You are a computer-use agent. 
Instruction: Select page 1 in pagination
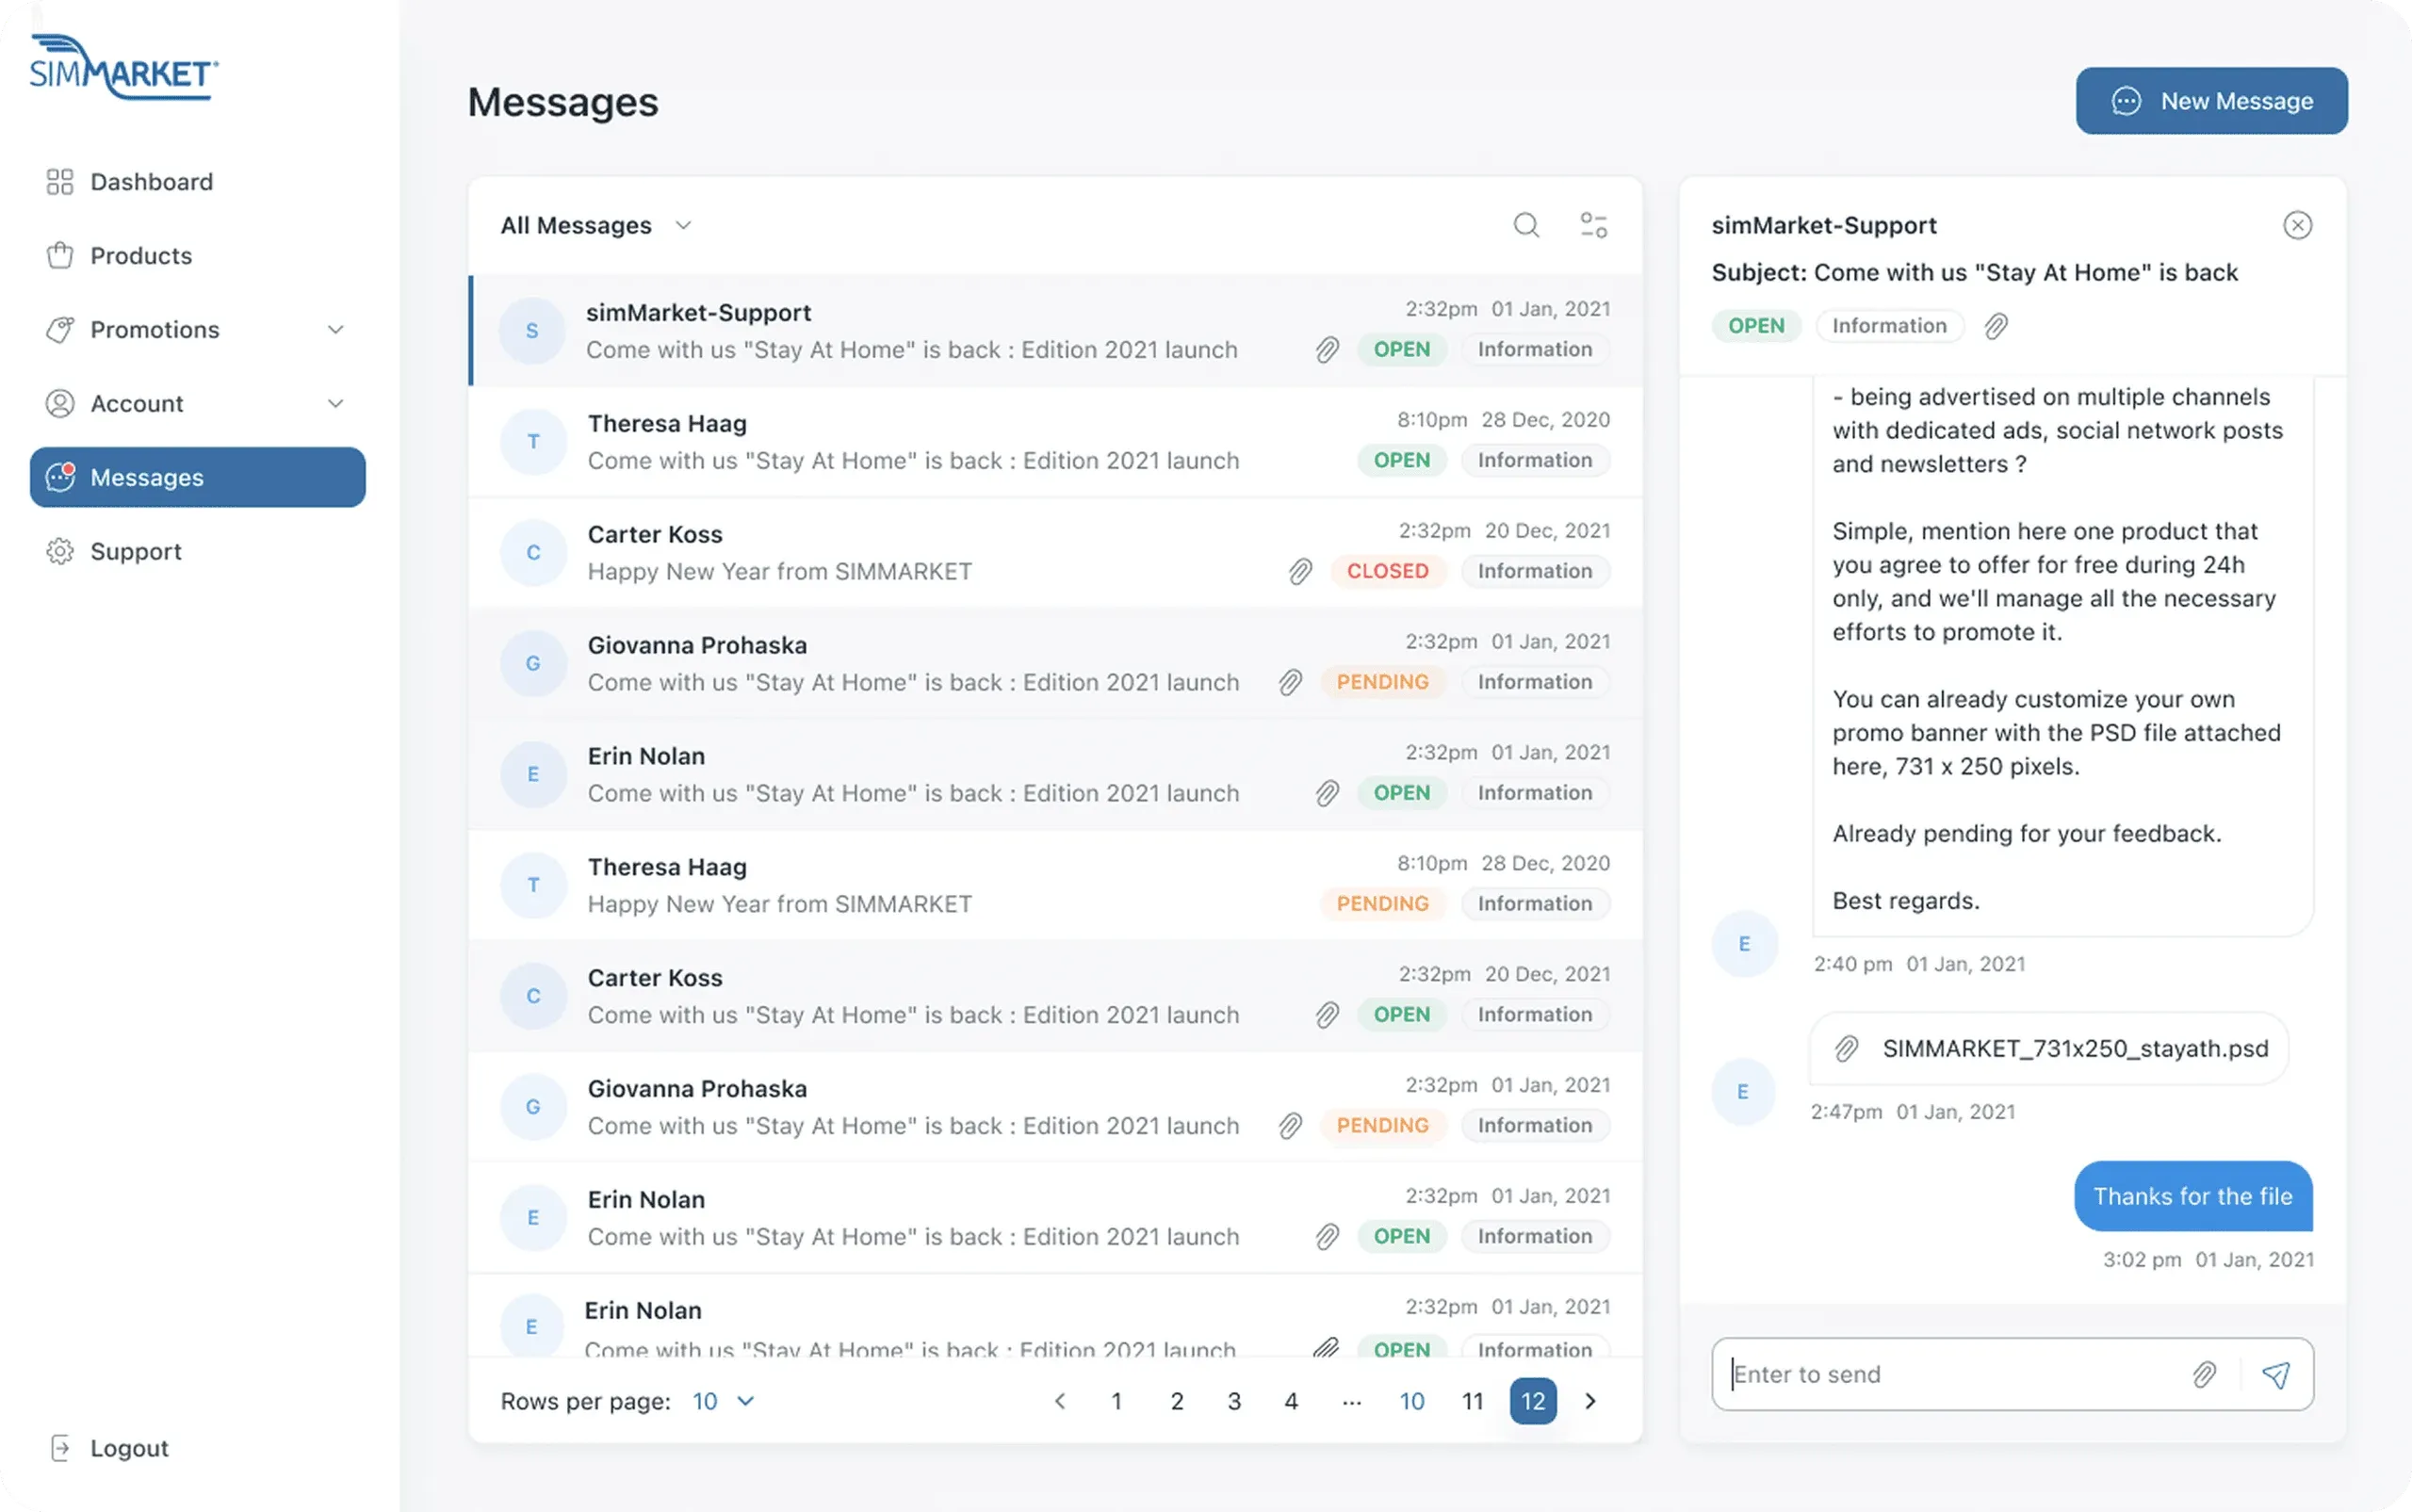pyautogui.click(x=1116, y=1401)
